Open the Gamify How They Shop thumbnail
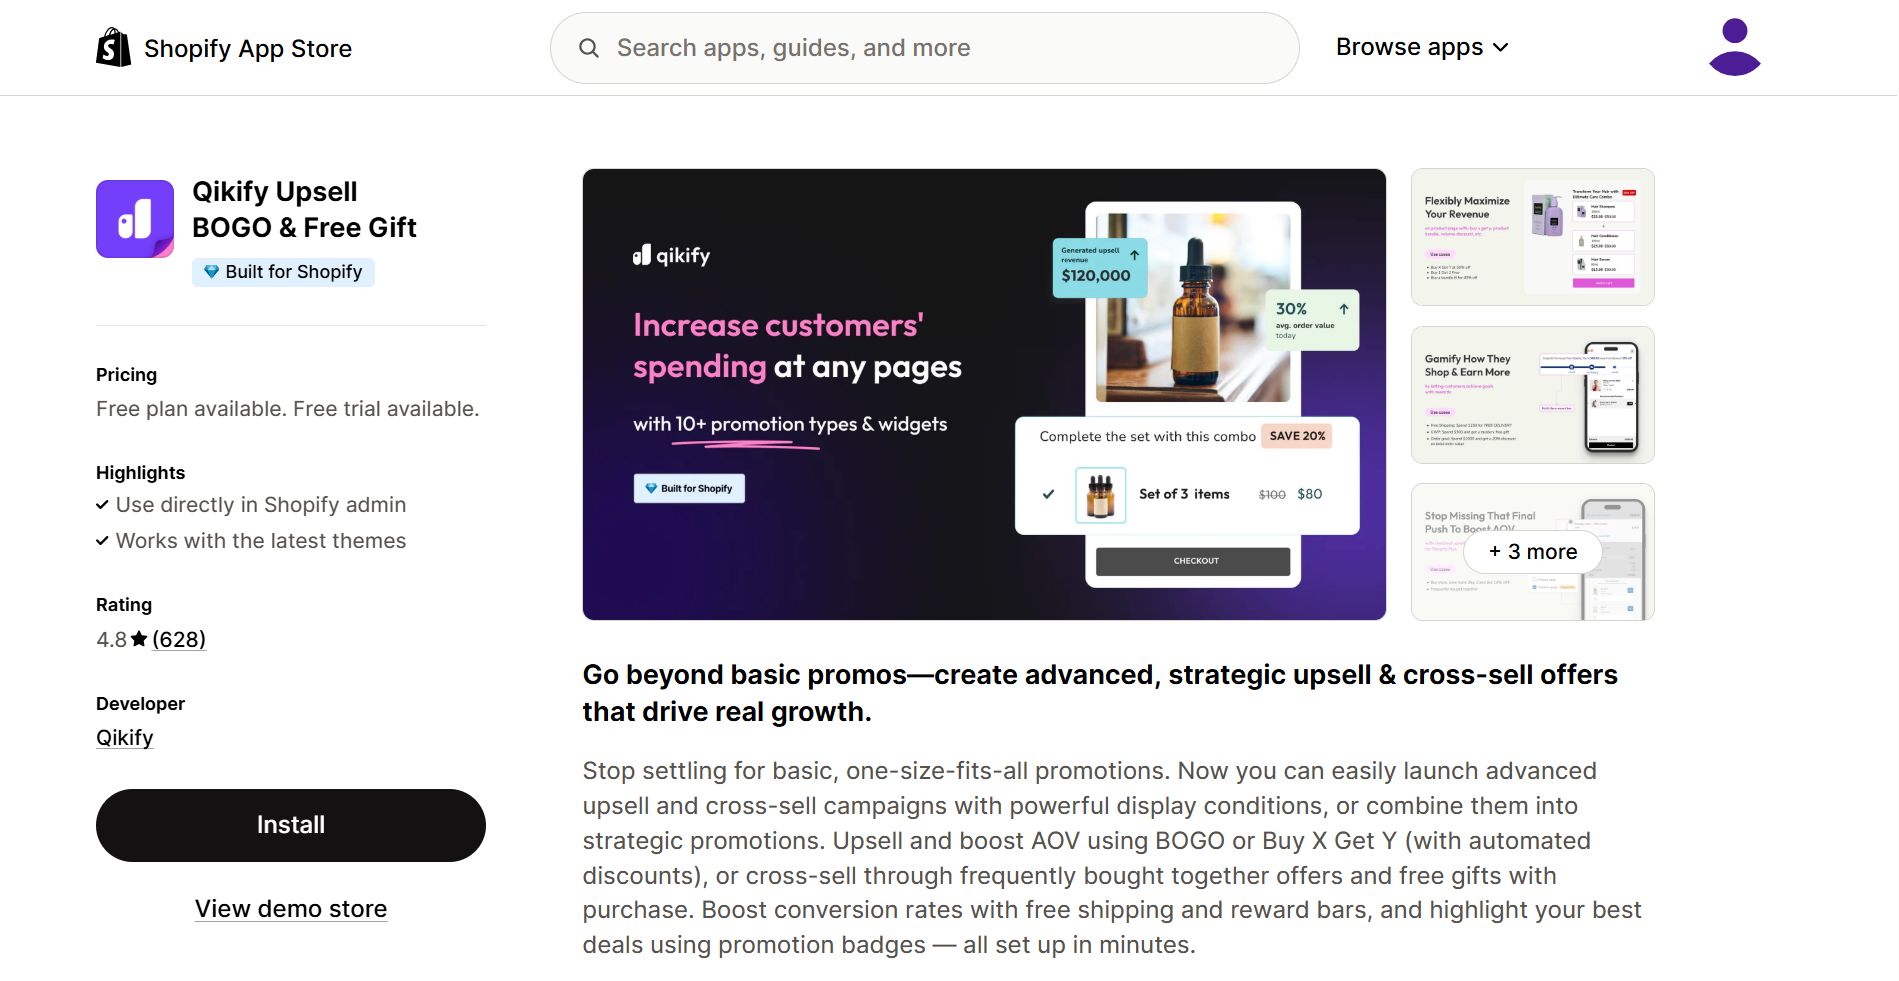Viewport: 1899px width, 981px height. point(1532,395)
